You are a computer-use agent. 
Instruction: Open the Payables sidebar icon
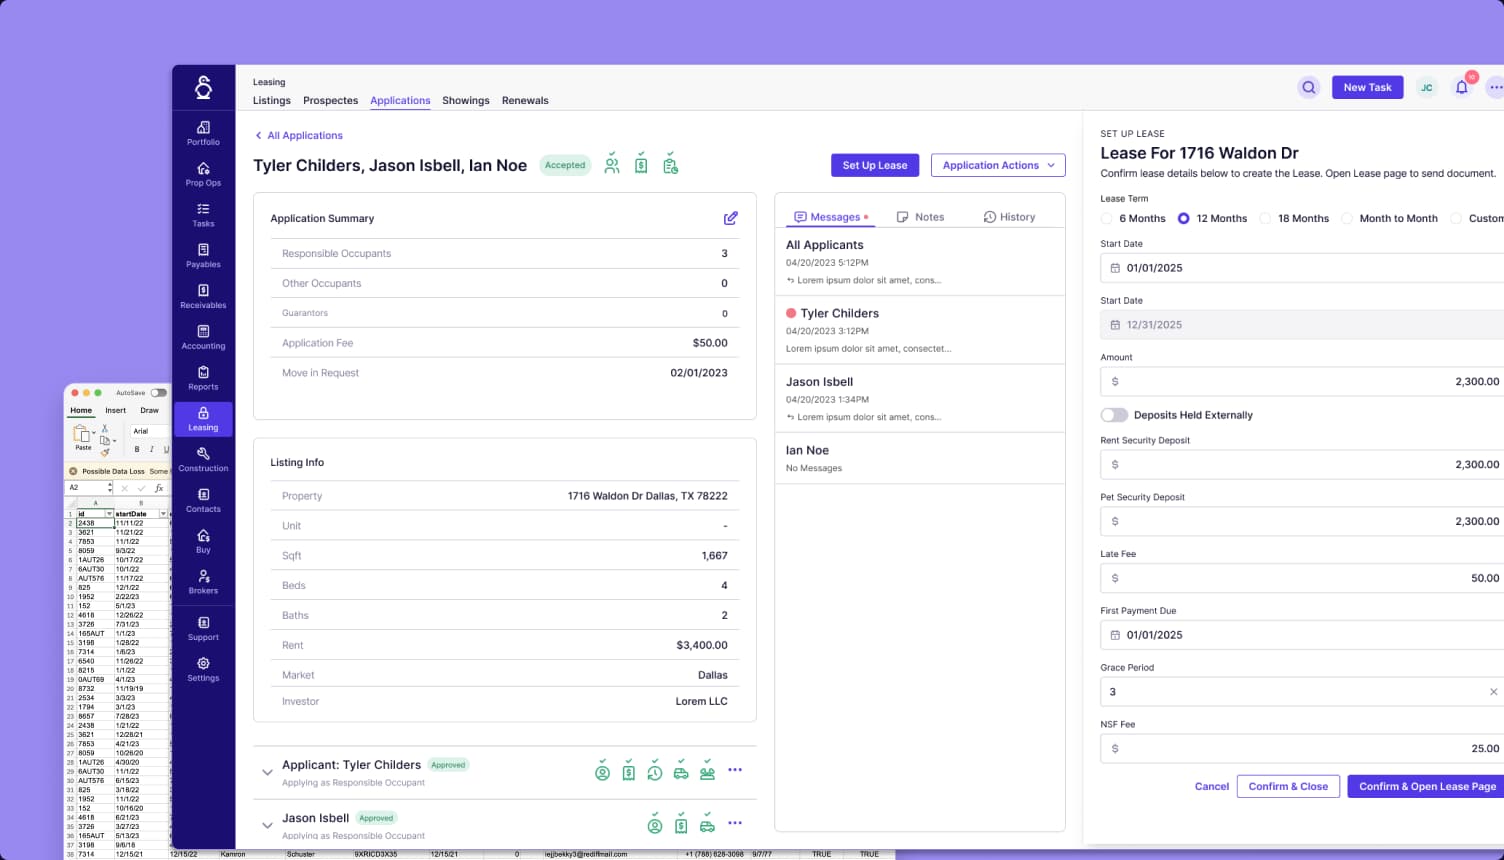tap(203, 256)
